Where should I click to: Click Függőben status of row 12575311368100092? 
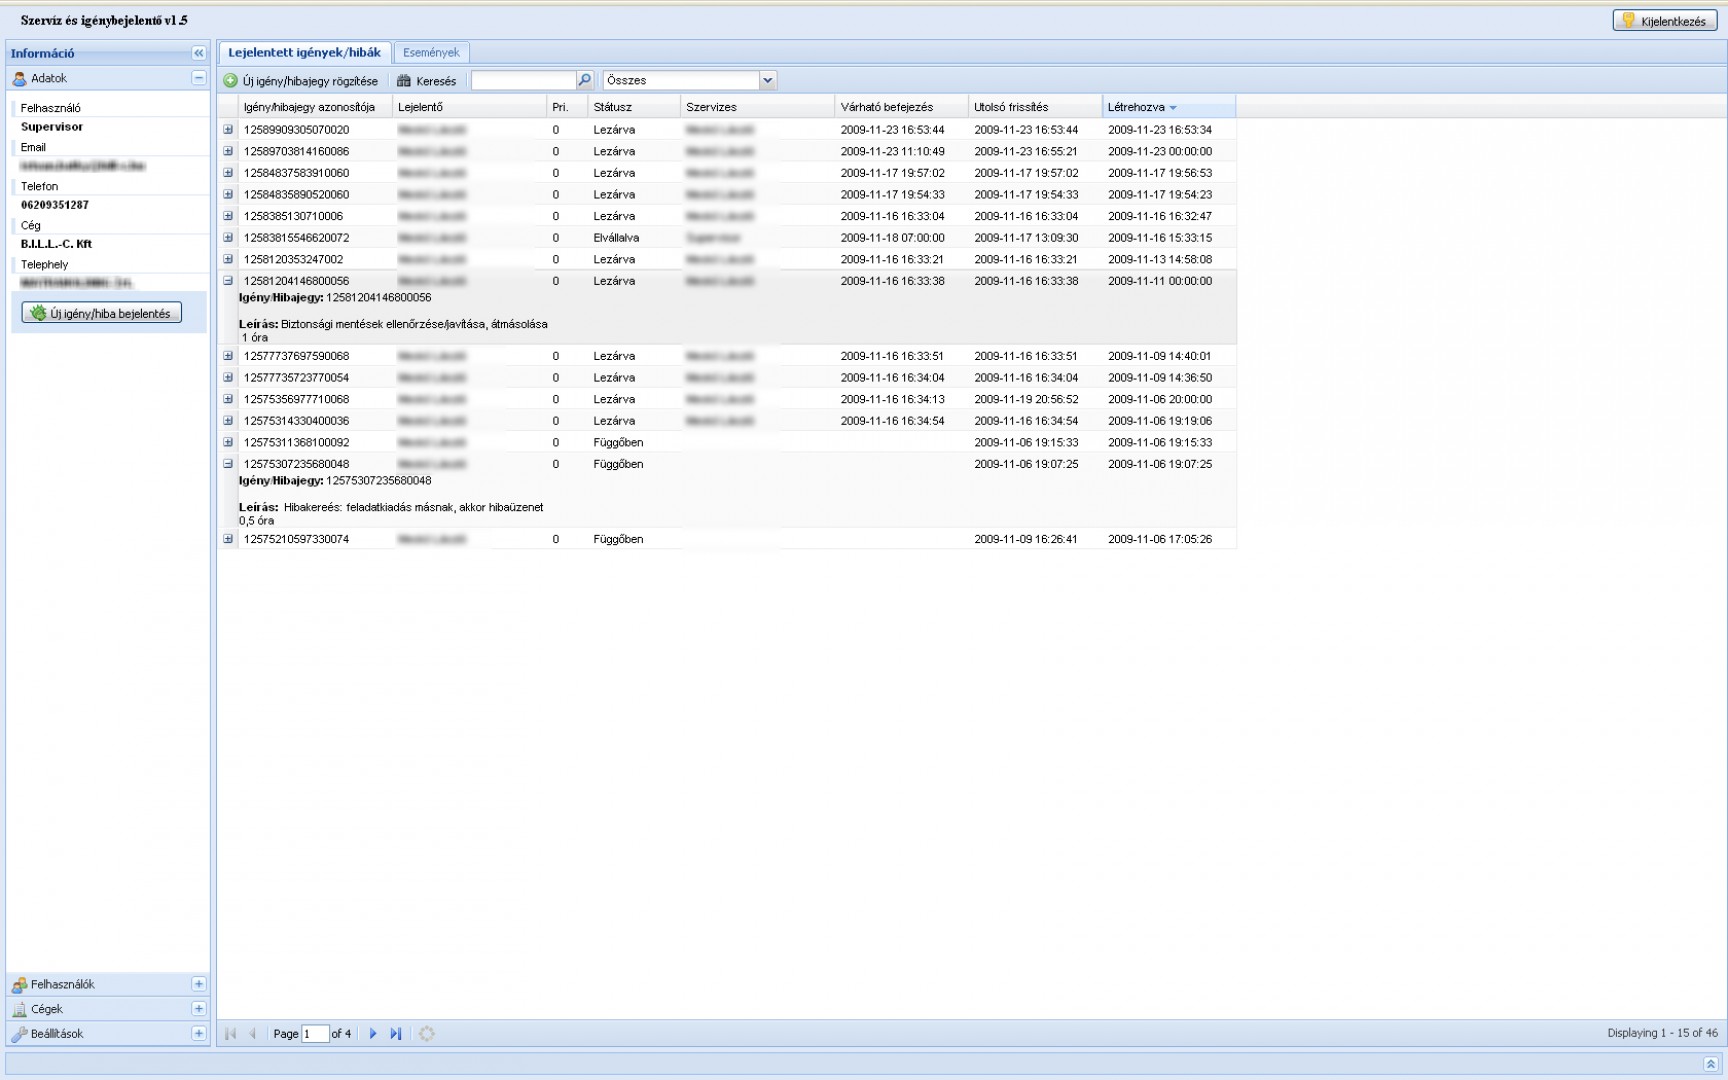(x=618, y=442)
